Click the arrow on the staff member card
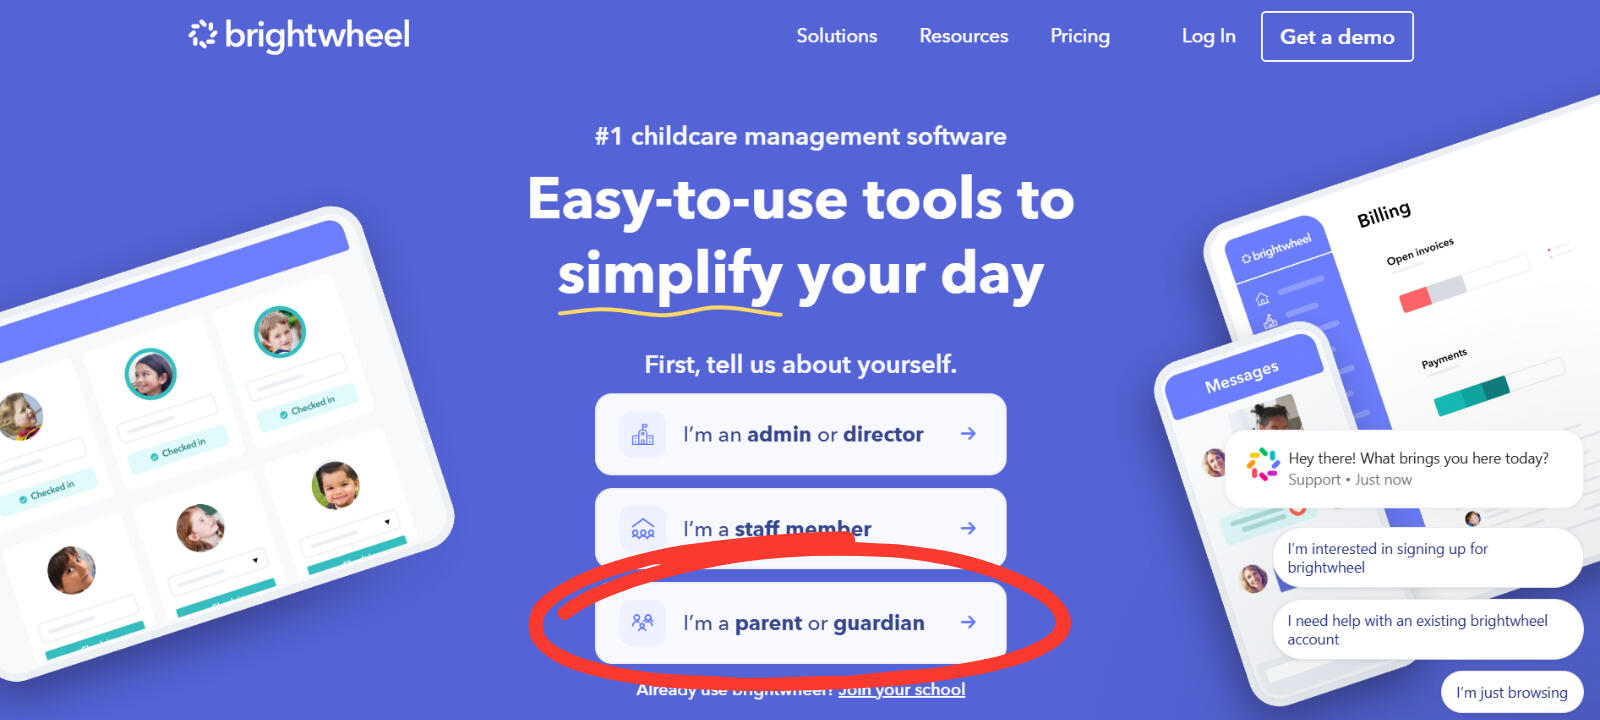 pyautogui.click(x=968, y=528)
